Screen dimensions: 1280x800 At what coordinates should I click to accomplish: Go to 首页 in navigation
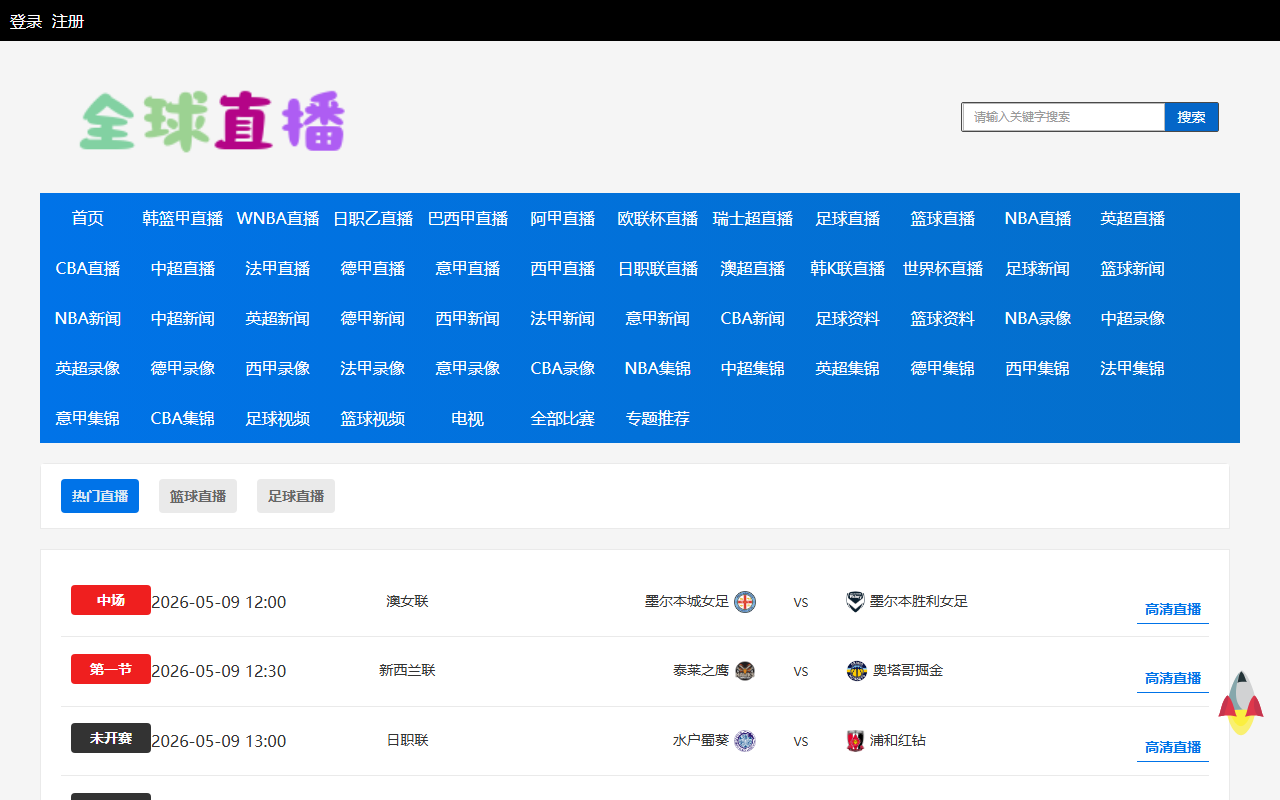point(88,218)
